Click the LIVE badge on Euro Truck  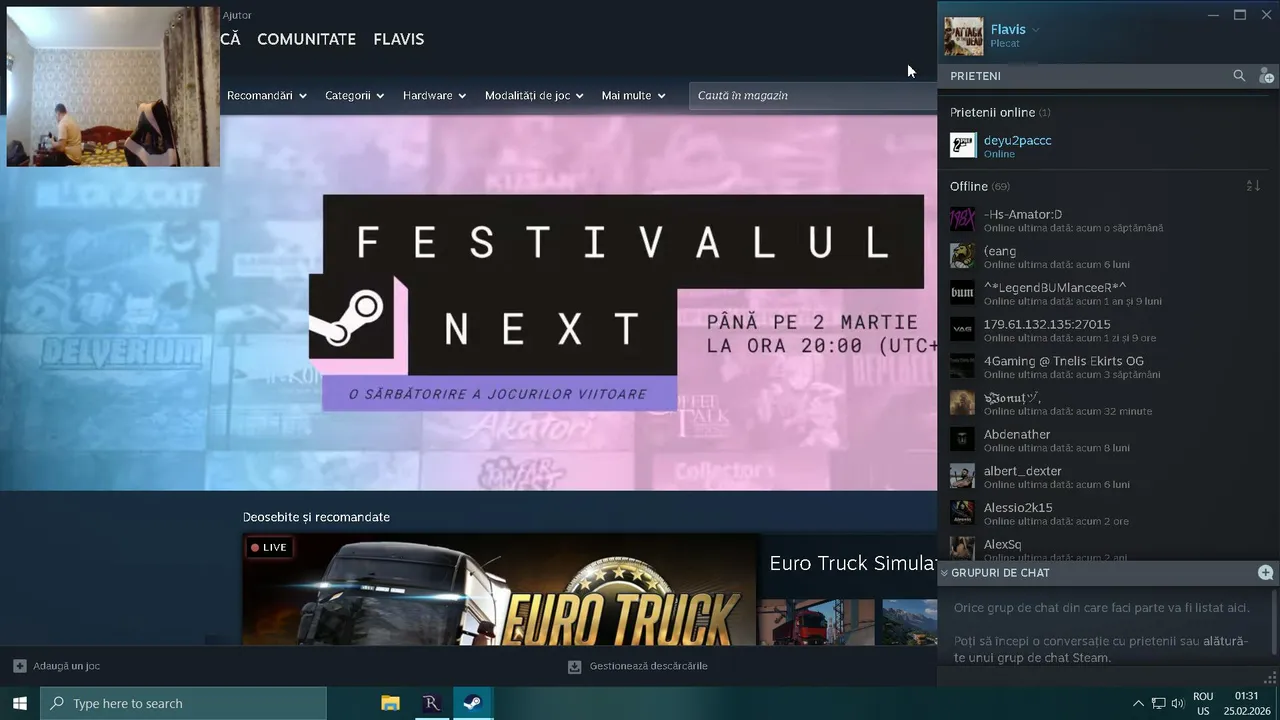pyautogui.click(x=269, y=547)
